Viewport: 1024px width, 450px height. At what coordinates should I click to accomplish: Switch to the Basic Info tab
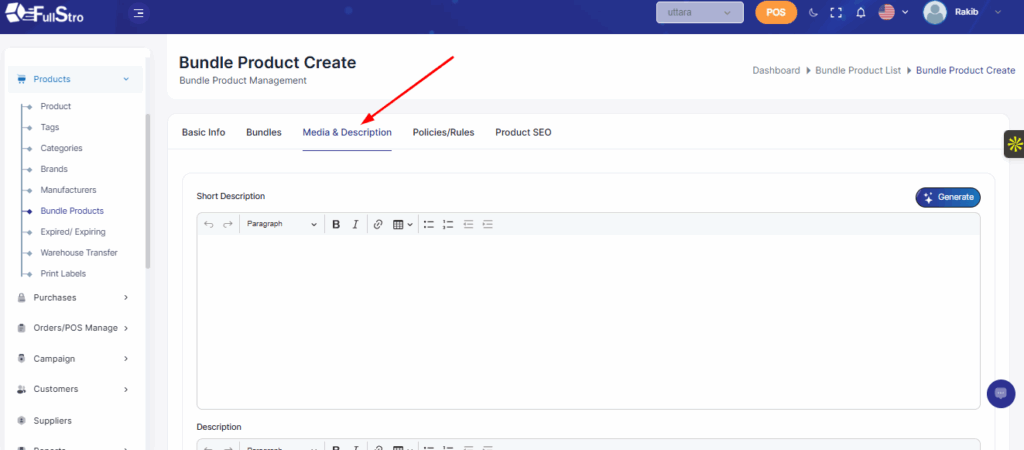click(203, 132)
